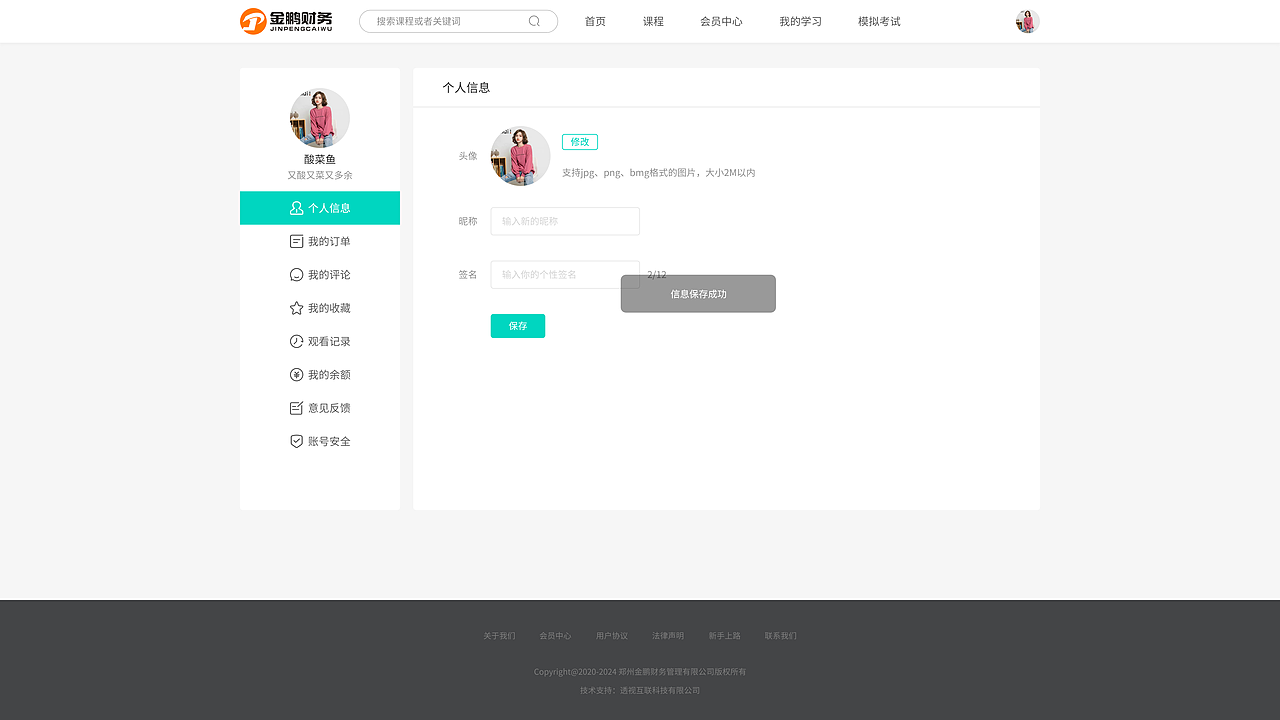The image size is (1280, 720).
Task: Click the Jinpeng Caiwu logo
Action: [286, 21]
